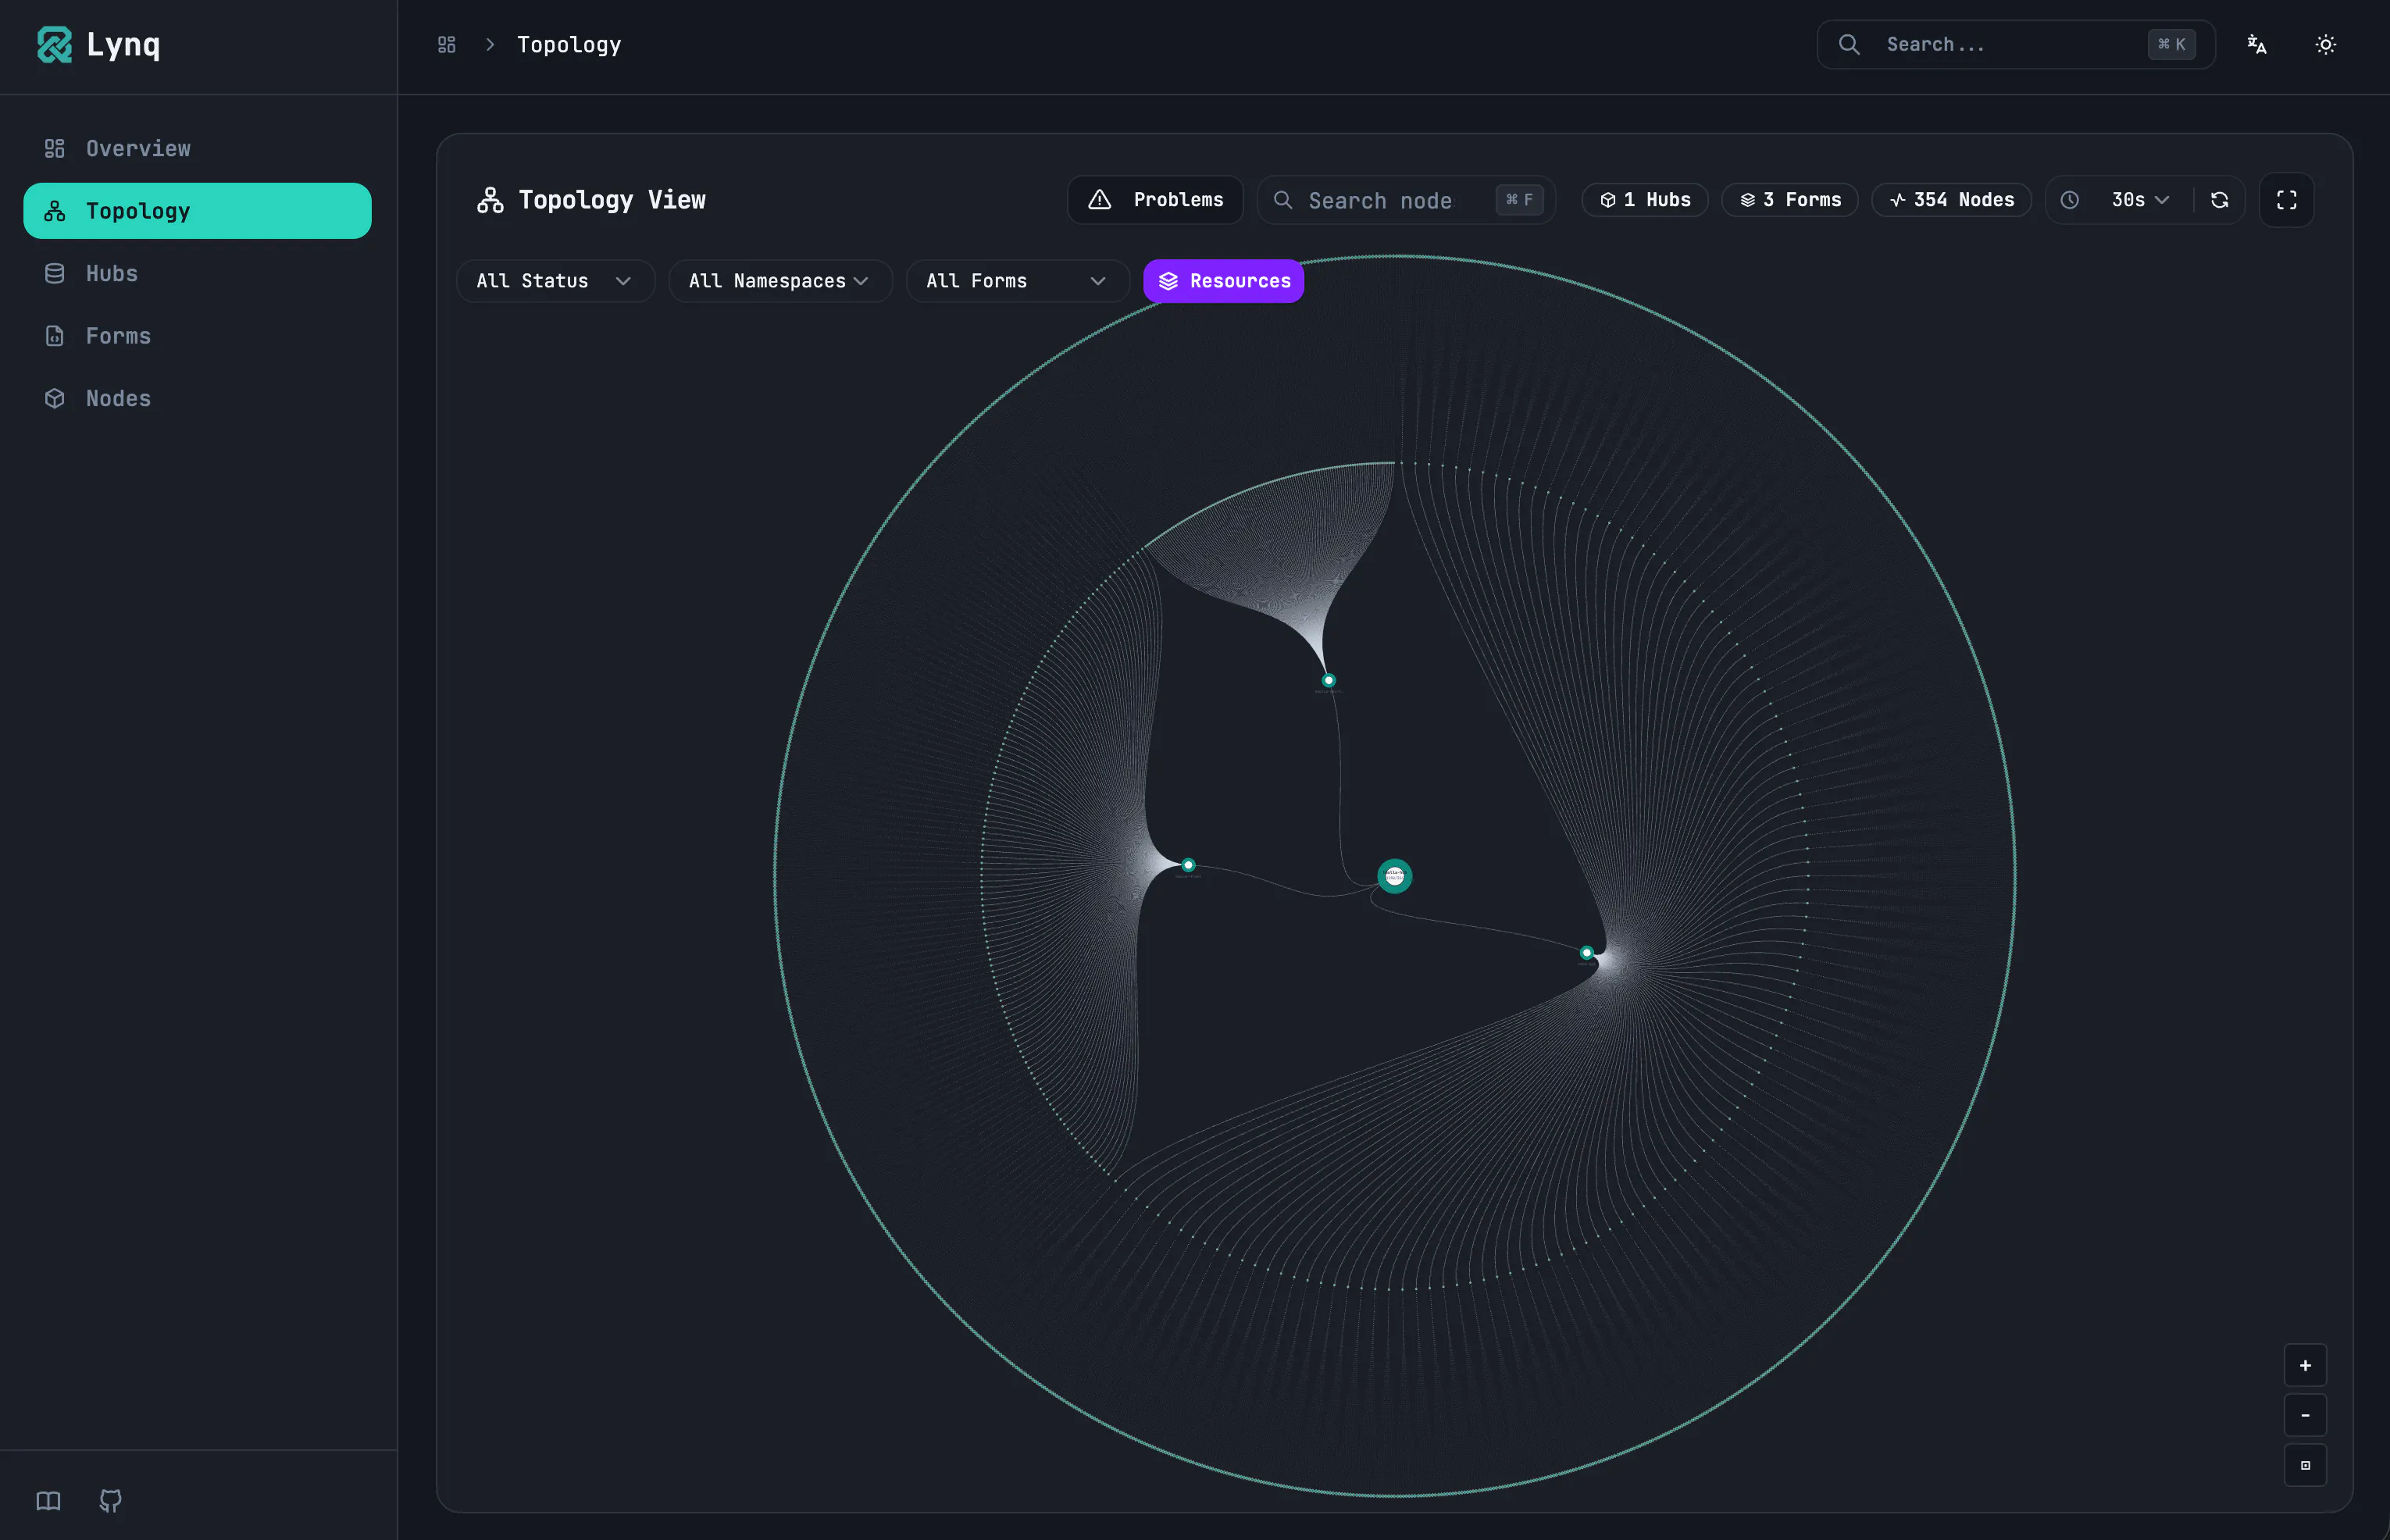The height and width of the screenshot is (1540, 2390).
Task: Toggle the light/dark theme sun icon
Action: (2326, 44)
